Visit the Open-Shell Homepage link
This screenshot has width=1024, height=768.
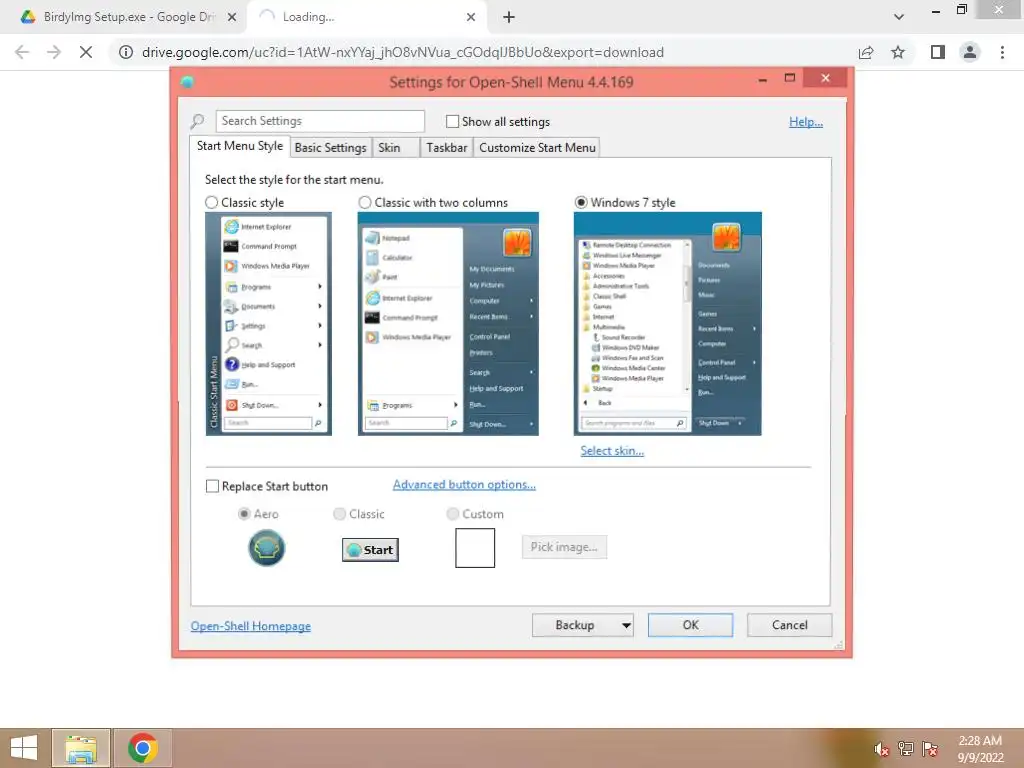pyautogui.click(x=251, y=626)
